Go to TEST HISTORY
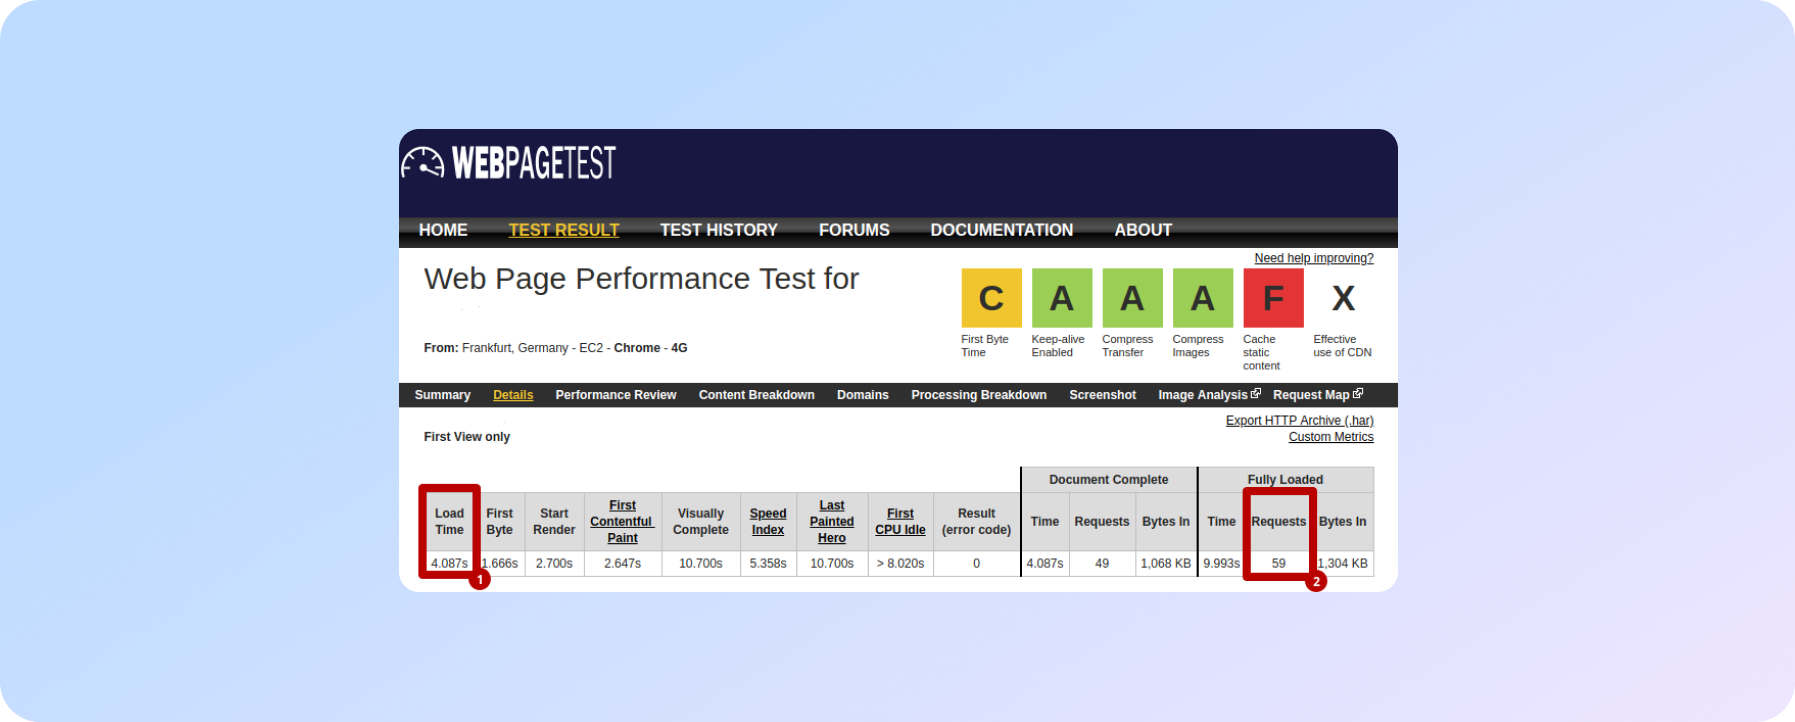1795x722 pixels. click(x=719, y=230)
